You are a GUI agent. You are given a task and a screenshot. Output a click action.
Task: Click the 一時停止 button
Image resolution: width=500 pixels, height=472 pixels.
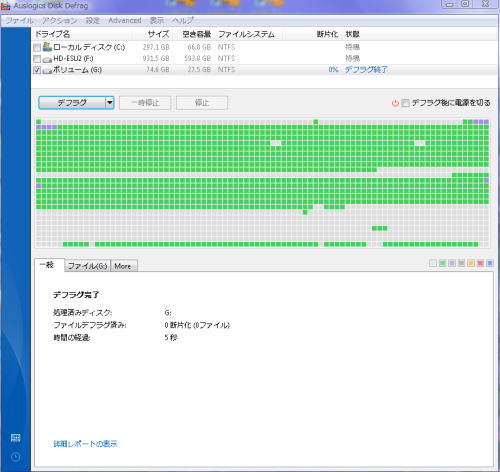pos(145,103)
